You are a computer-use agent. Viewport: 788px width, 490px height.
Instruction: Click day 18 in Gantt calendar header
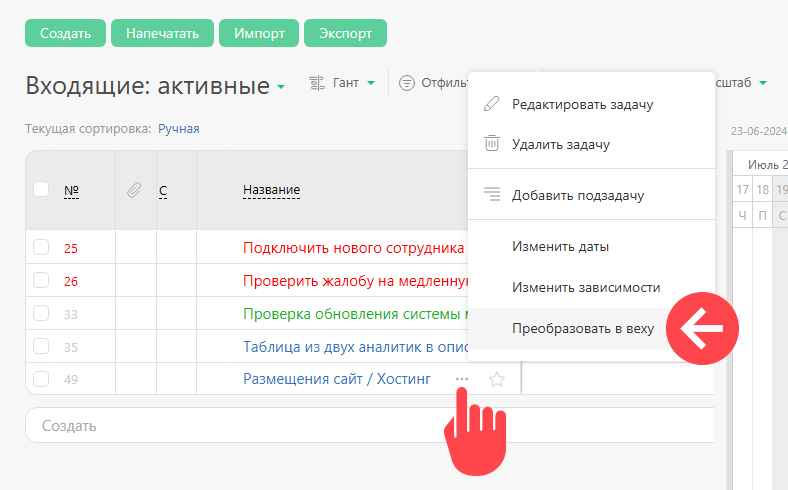click(762, 189)
